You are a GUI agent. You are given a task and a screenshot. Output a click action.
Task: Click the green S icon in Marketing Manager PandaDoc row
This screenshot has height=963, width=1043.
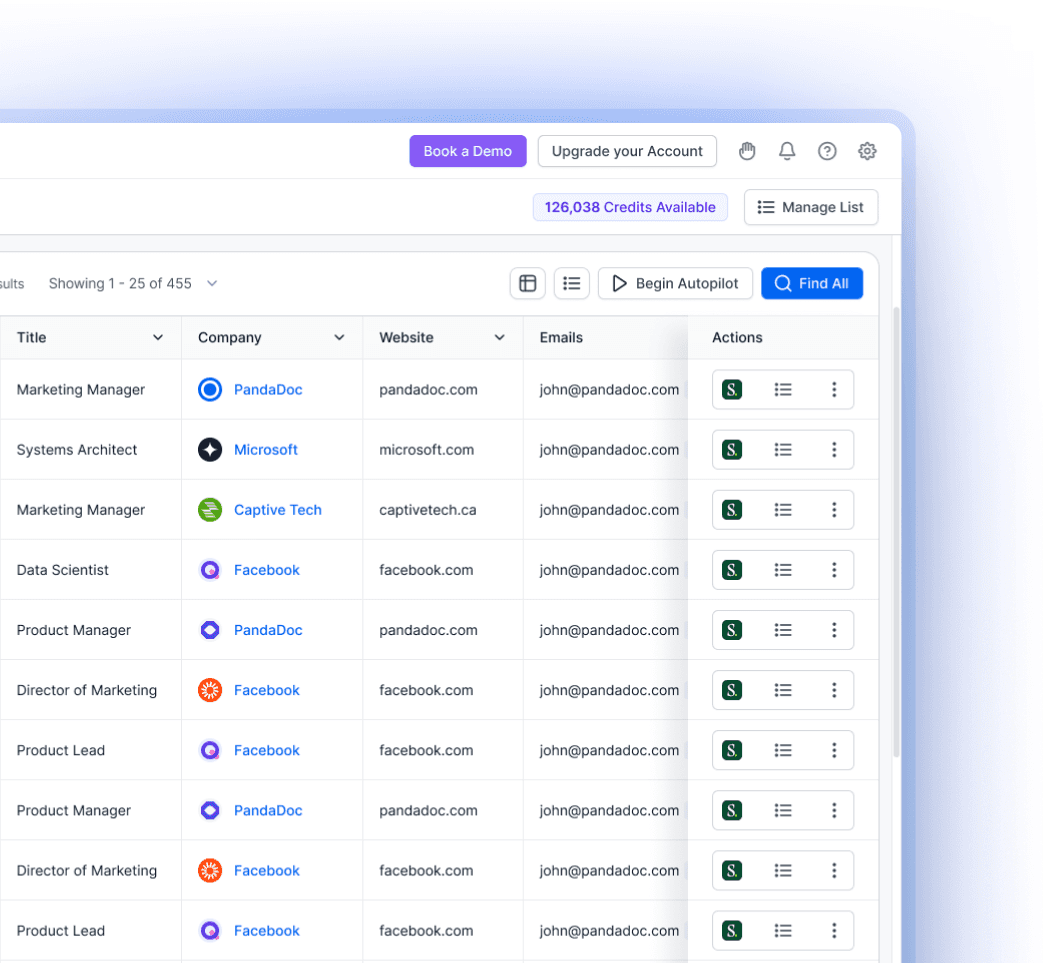tap(732, 390)
